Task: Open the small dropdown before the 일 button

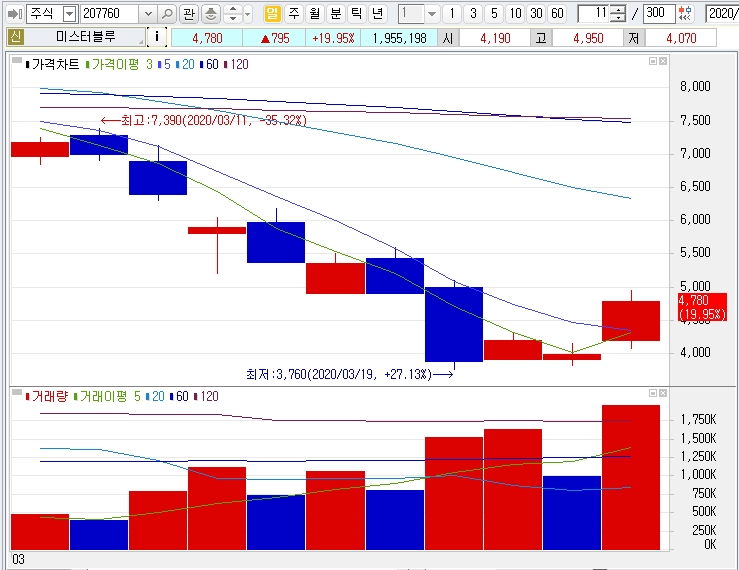Action: point(248,14)
